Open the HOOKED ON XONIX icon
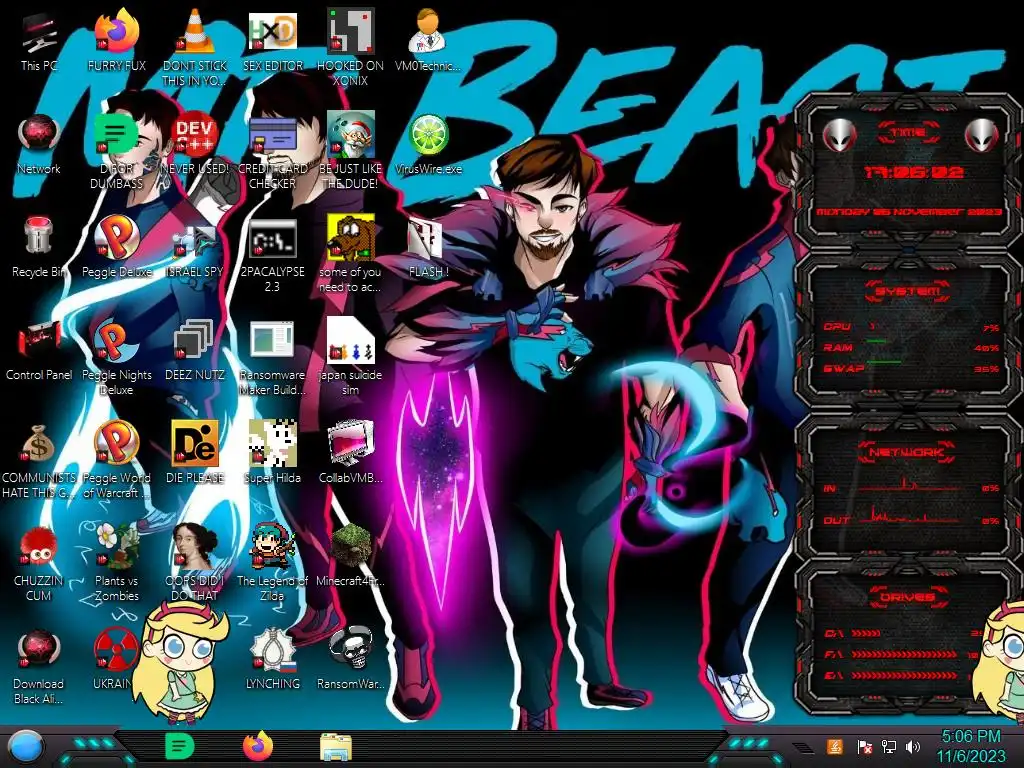 (350, 31)
